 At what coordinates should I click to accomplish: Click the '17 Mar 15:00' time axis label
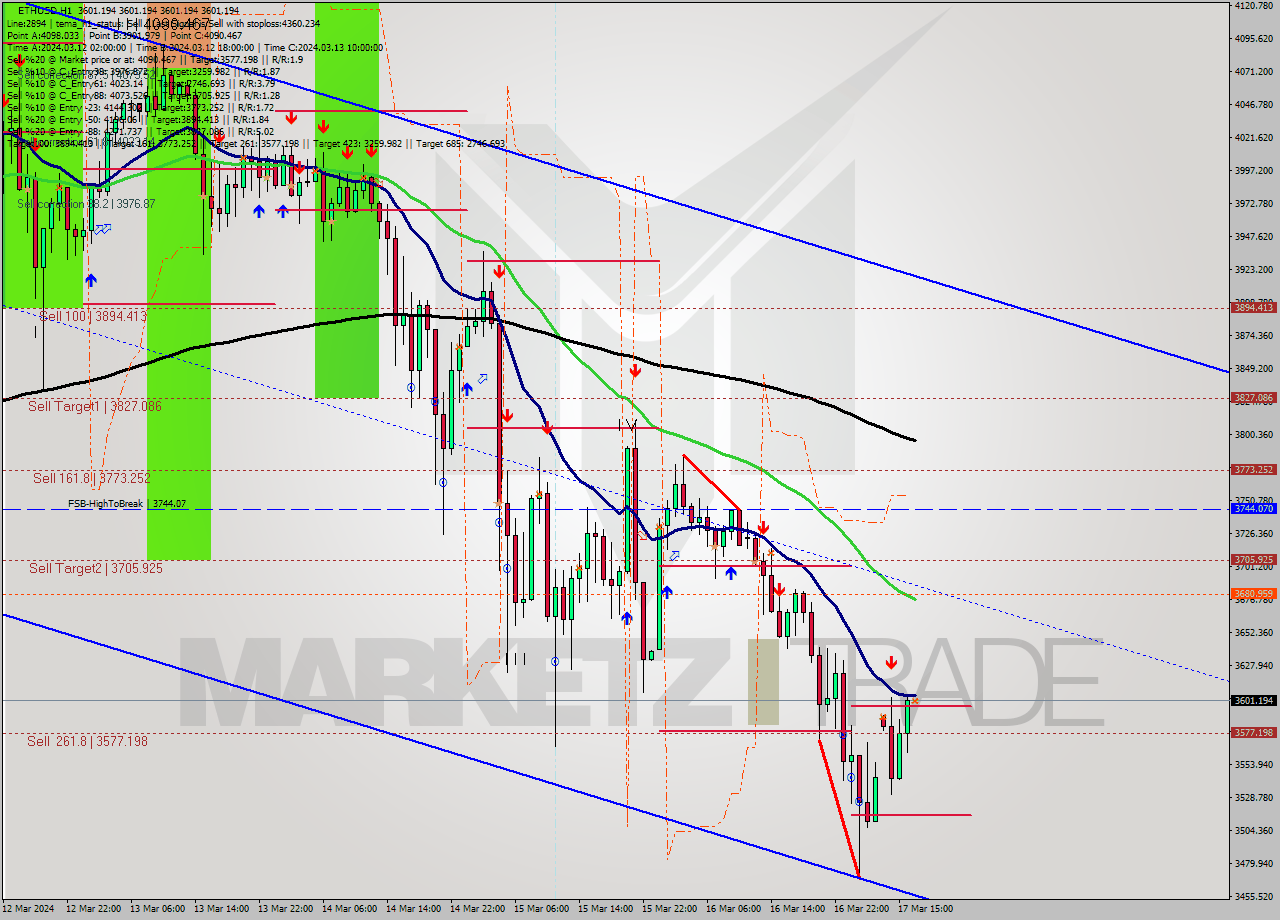click(926, 909)
